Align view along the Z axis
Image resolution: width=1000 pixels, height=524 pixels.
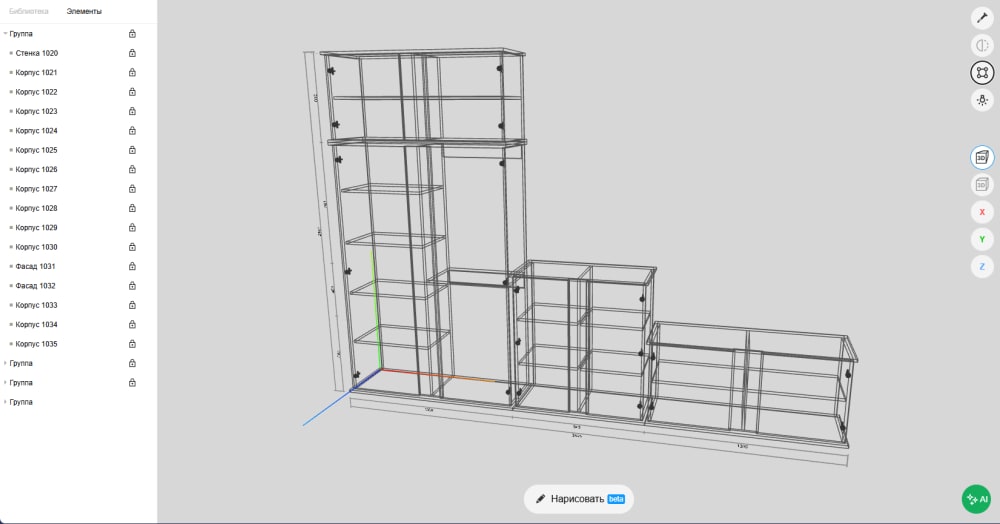click(x=982, y=267)
